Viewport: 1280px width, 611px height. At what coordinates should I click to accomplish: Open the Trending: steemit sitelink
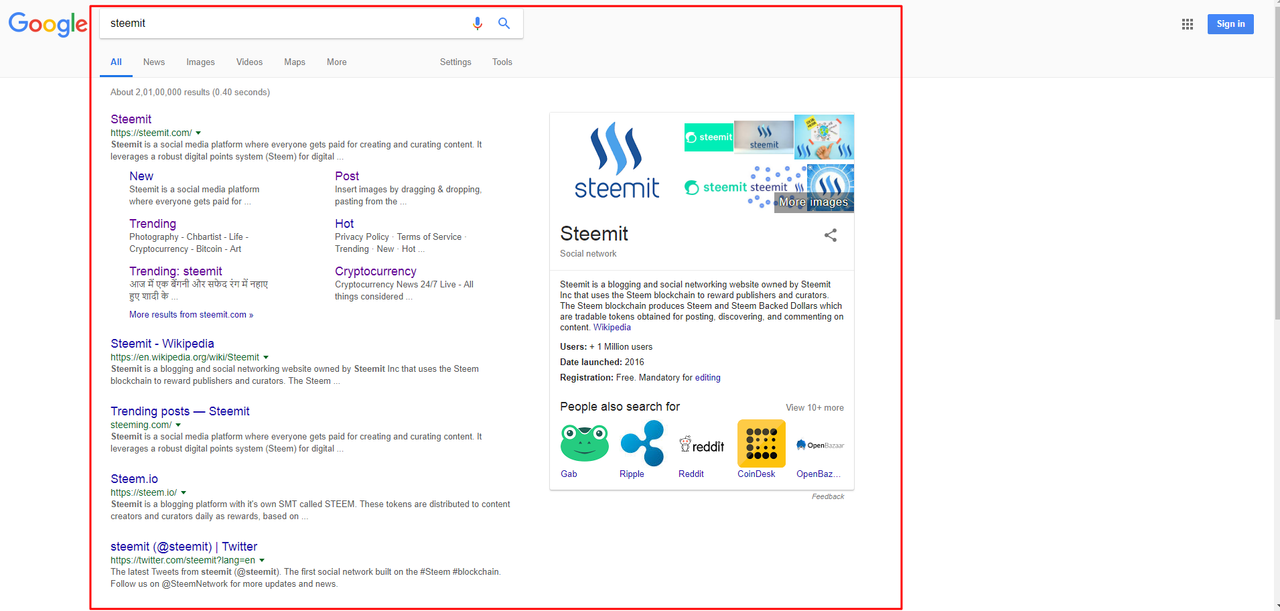pyautogui.click(x=176, y=271)
